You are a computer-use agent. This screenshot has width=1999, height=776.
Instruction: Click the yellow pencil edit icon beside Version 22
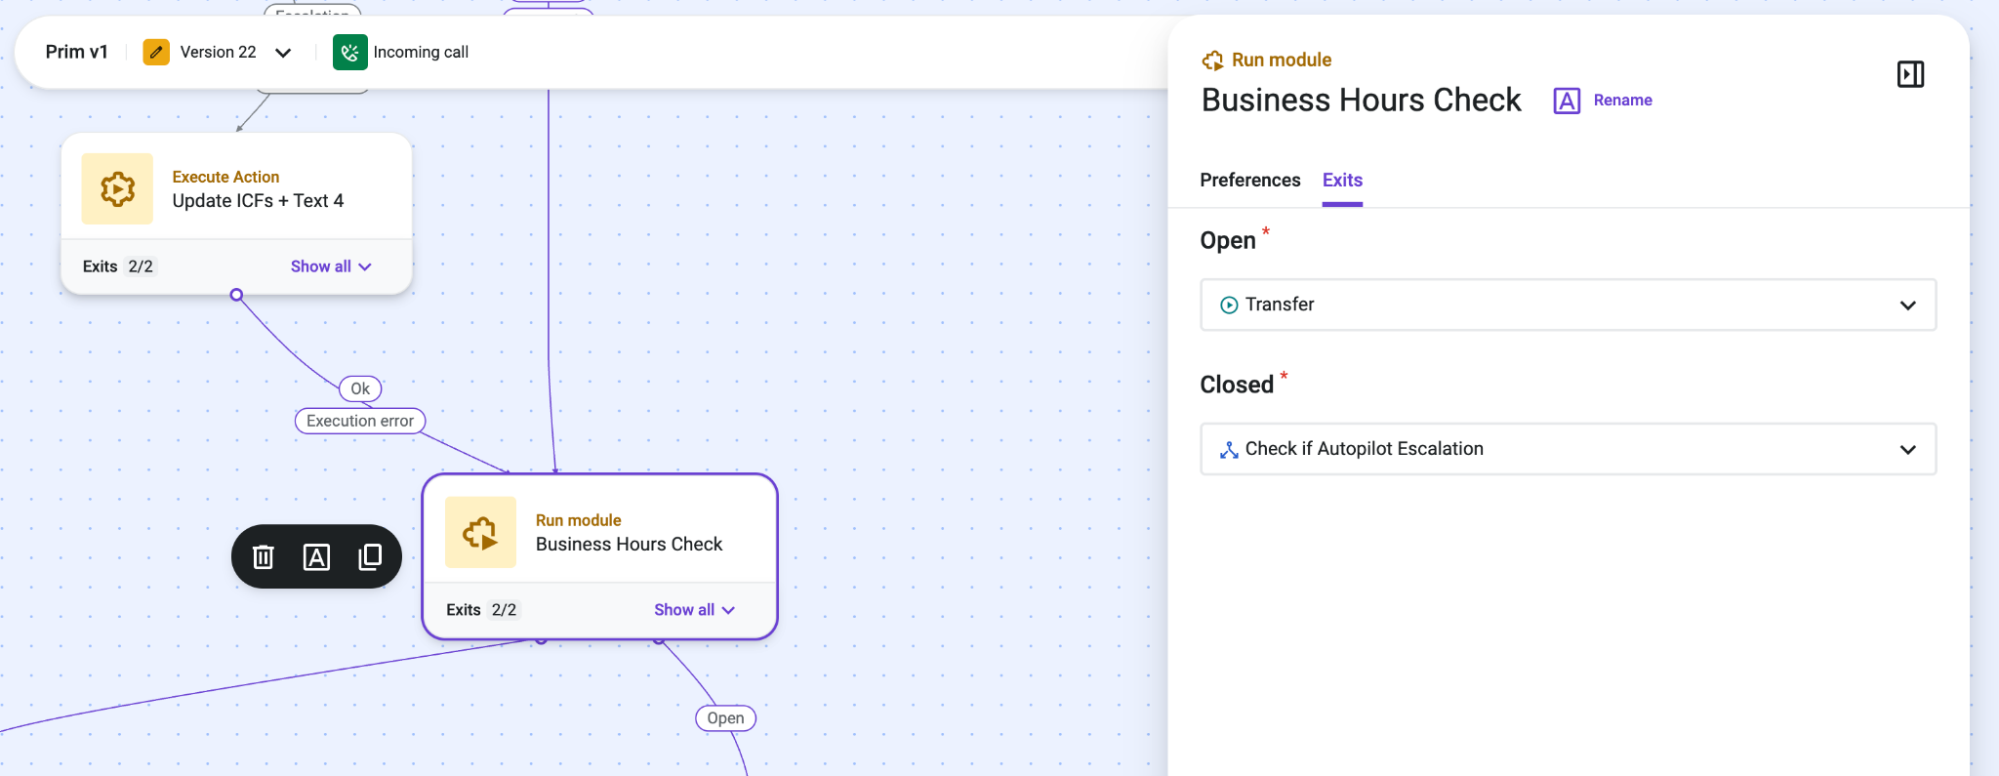pos(156,52)
